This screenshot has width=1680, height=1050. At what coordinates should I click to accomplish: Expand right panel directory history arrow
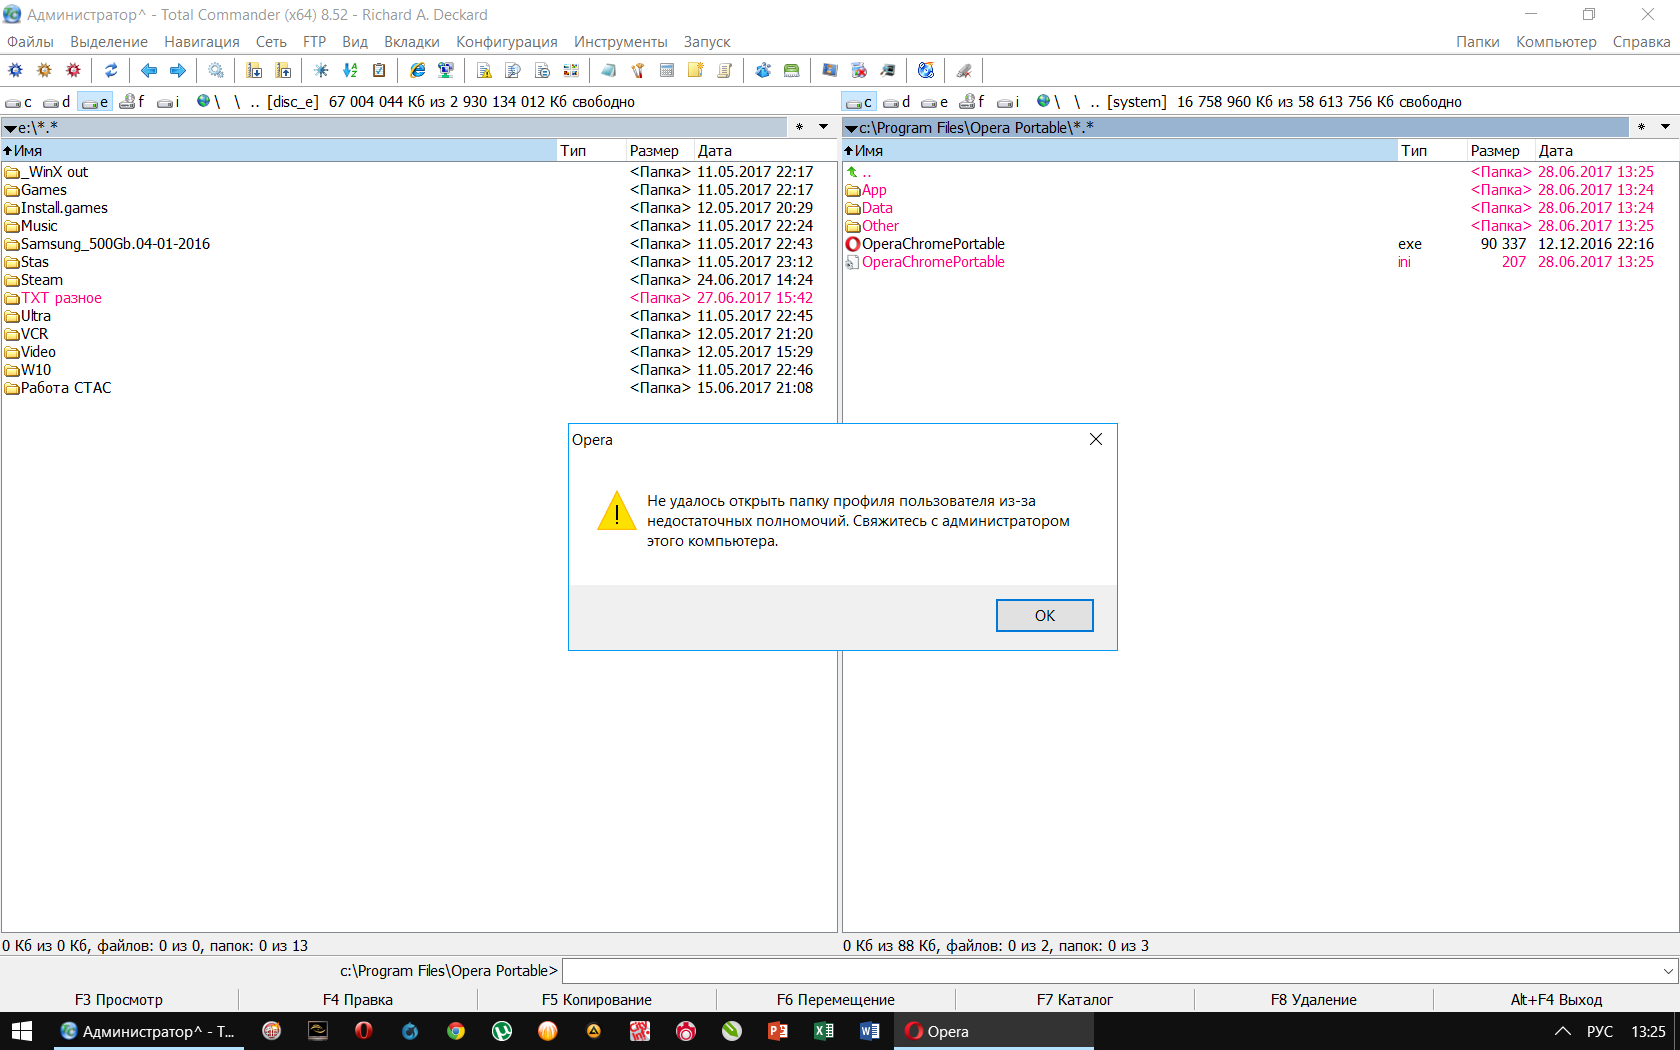(1665, 127)
